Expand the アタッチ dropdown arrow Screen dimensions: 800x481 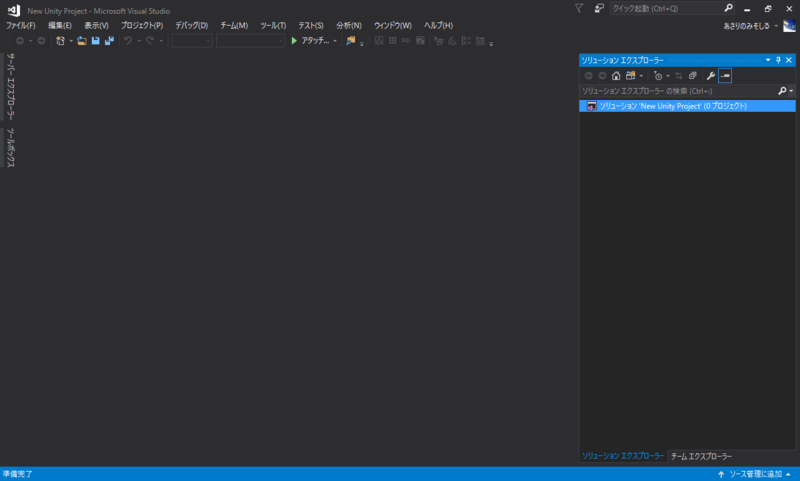[335, 41]
